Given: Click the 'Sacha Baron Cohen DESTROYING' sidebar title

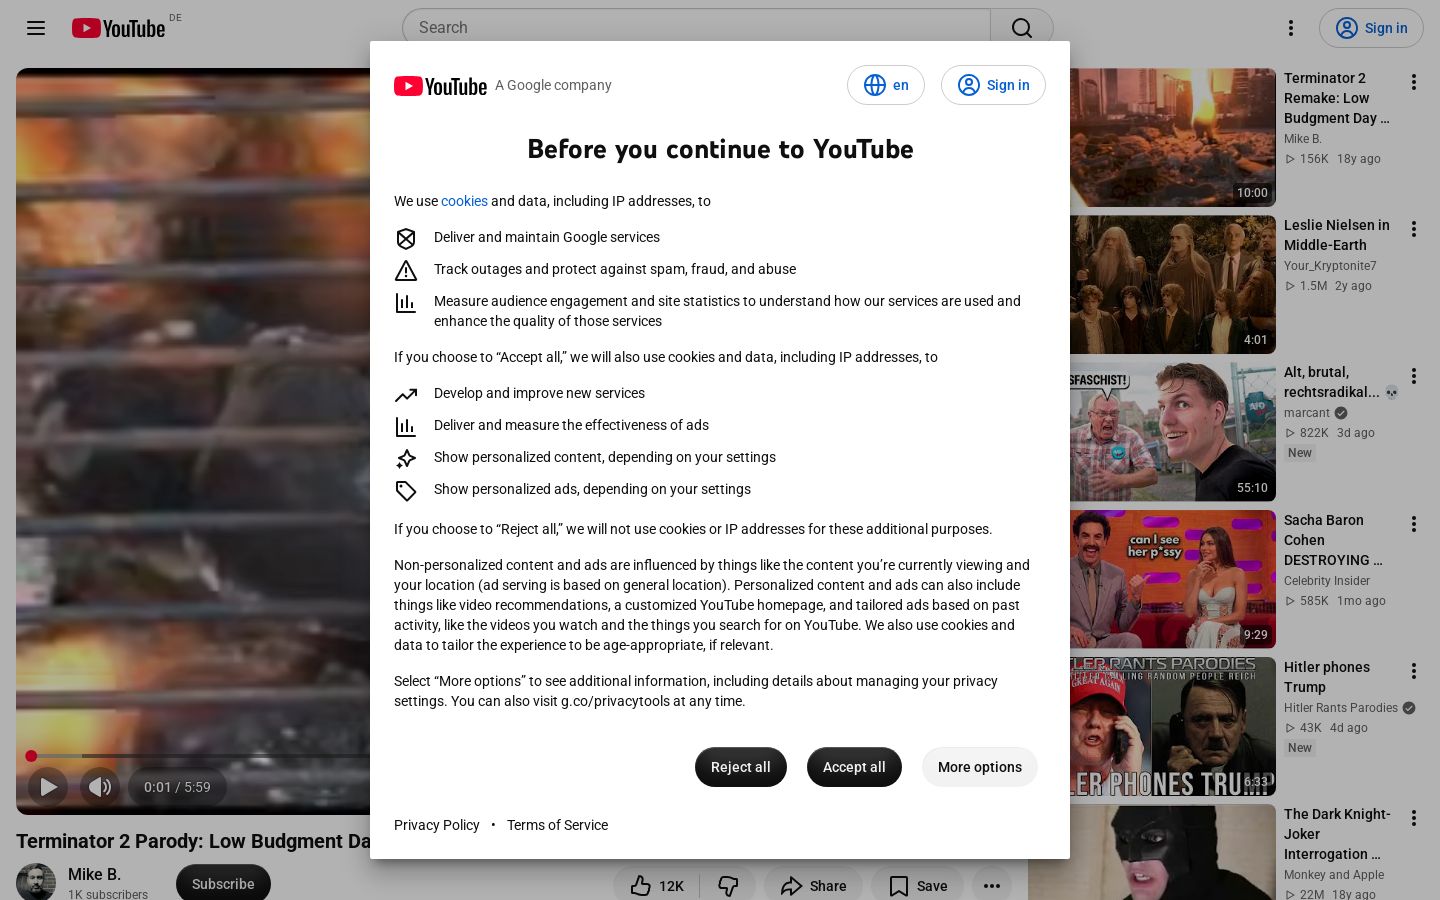Looking at the screenshot, I should click(1333, 540).
